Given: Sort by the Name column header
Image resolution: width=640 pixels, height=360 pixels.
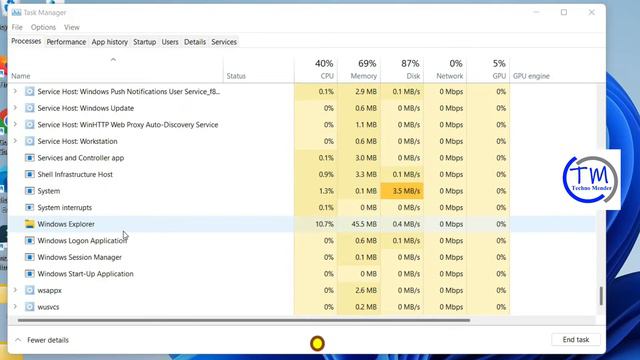Looking at the screenshot, I should tap(21, 76).
